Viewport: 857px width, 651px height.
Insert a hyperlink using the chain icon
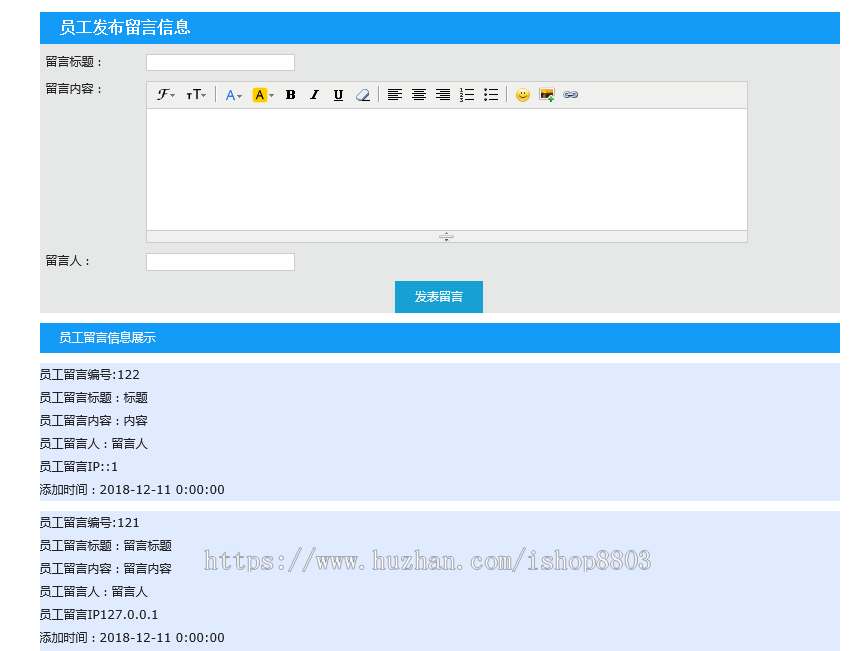(x=570, y=94)
